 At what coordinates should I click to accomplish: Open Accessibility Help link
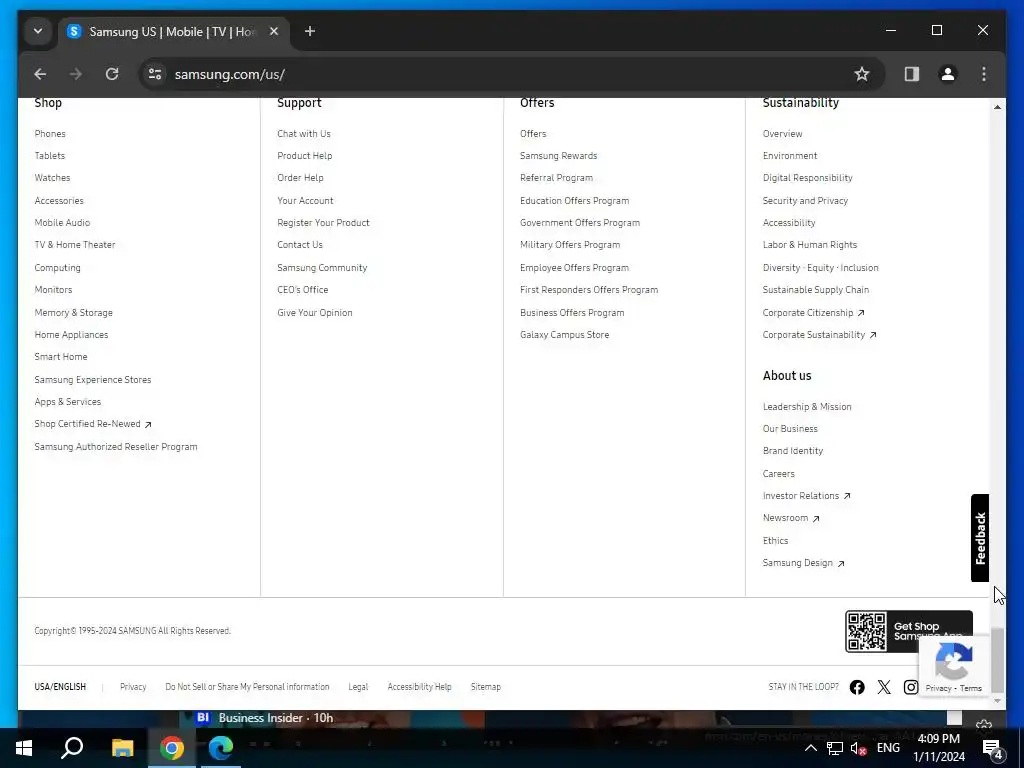click(419, 687)
